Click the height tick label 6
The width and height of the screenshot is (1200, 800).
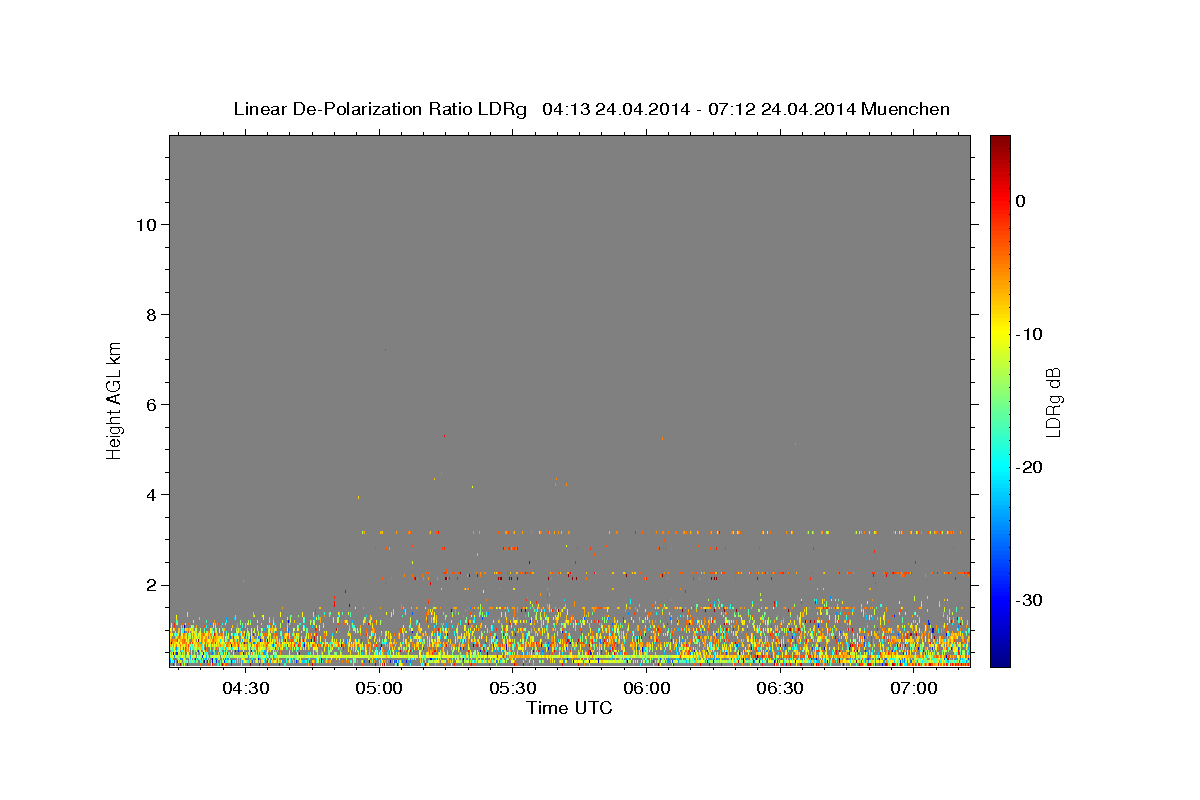153,405
